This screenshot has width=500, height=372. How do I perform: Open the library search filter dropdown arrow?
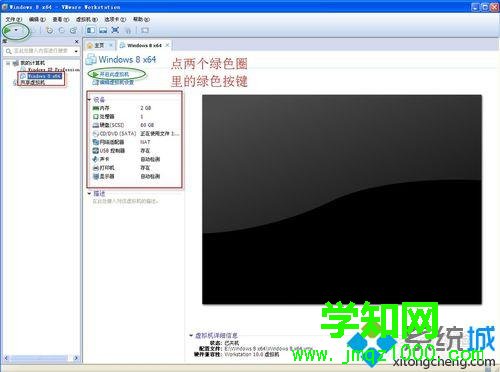coord(76,51)
